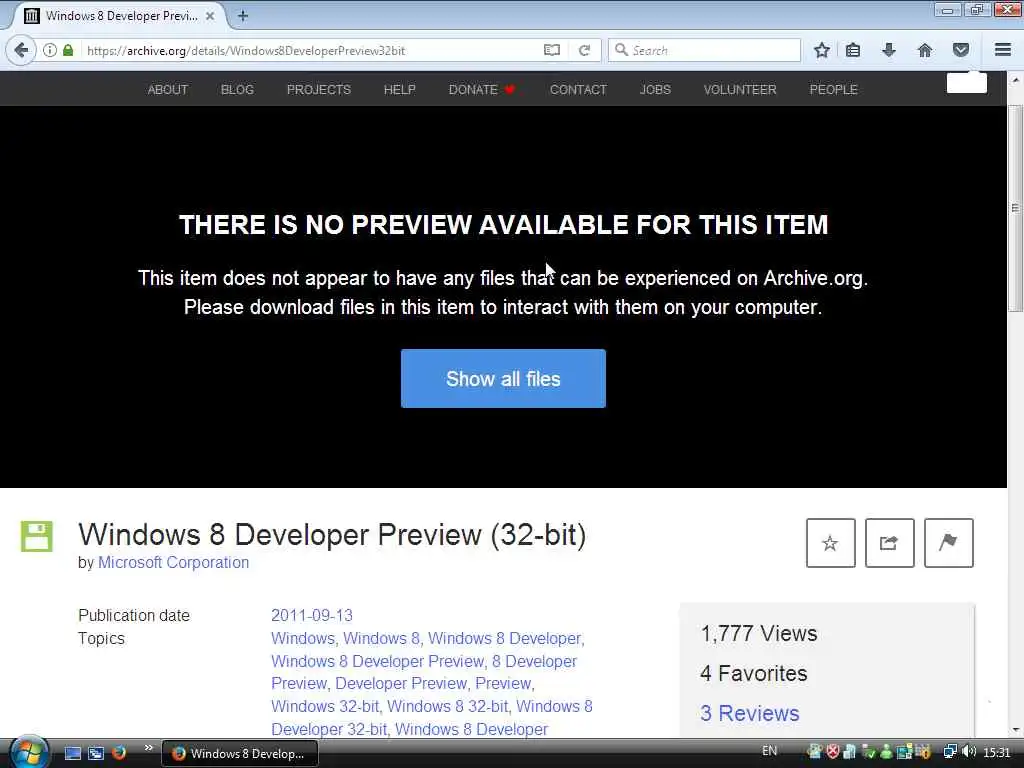Favorite this item with star button
This screenshot has width=1024, height=768.
pos(830,543)
